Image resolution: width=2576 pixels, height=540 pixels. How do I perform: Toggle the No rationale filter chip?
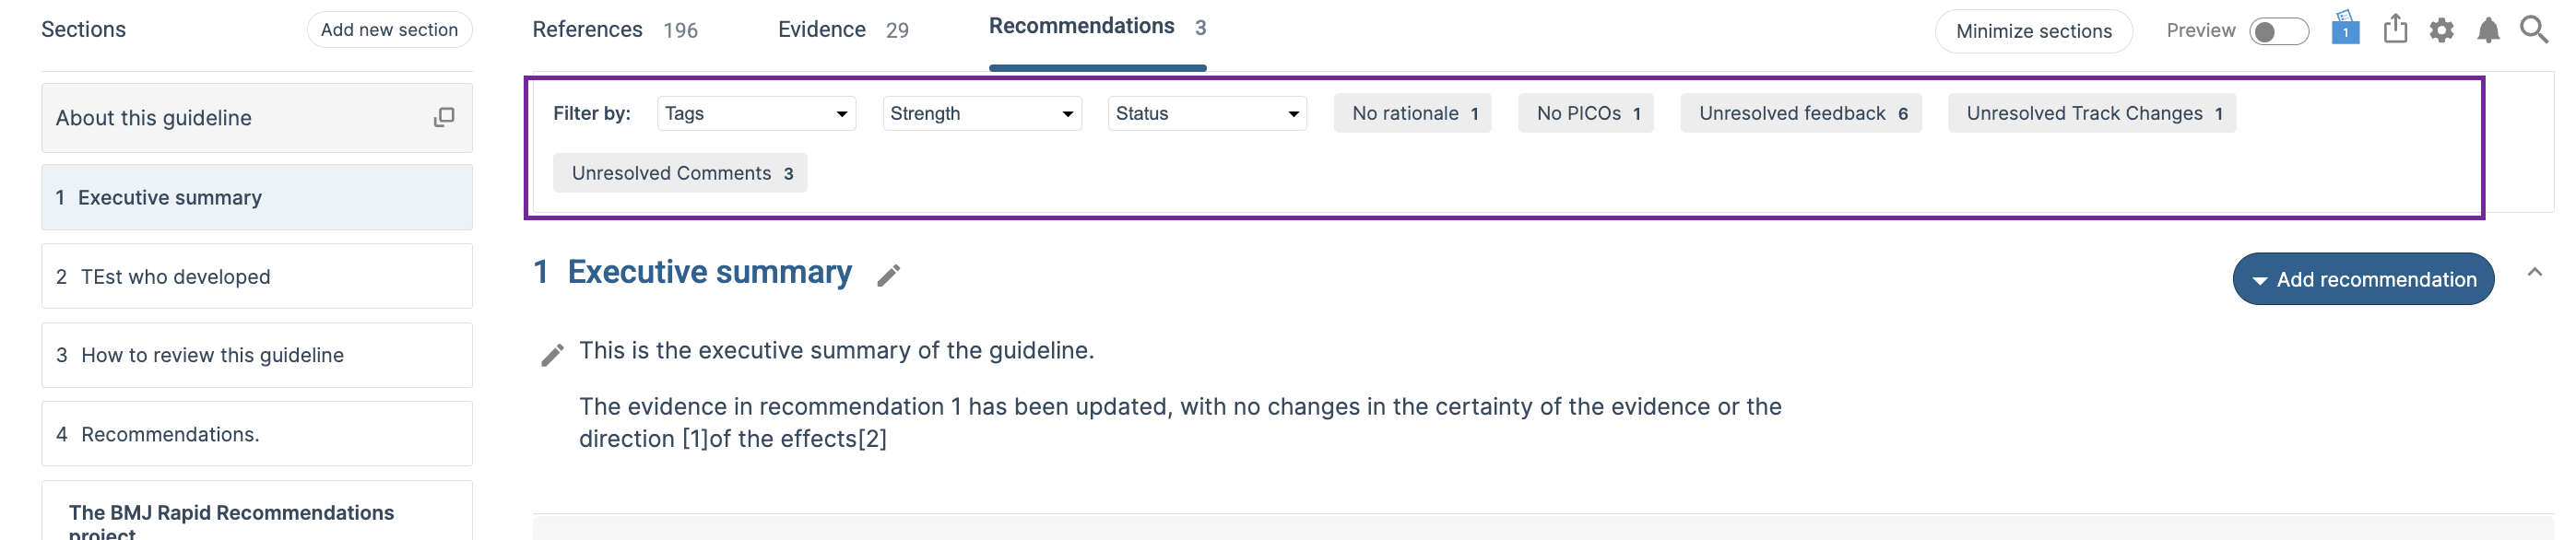[1412, 113]
